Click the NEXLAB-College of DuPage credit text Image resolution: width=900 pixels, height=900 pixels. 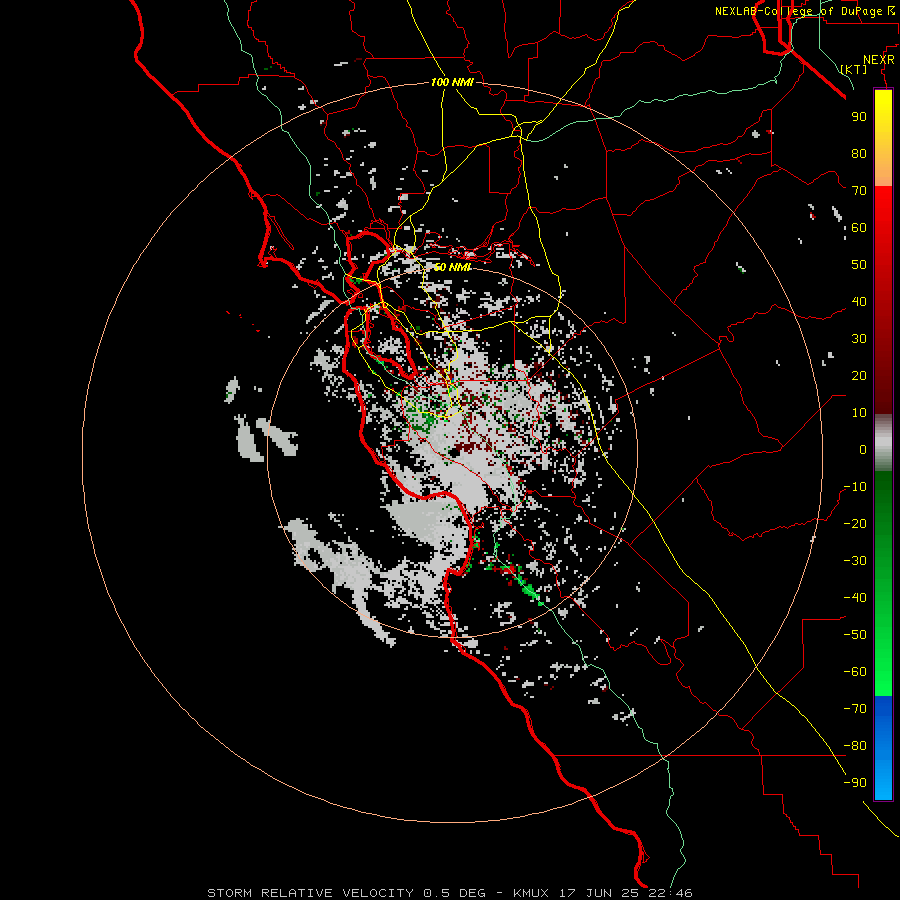(798, 11)
